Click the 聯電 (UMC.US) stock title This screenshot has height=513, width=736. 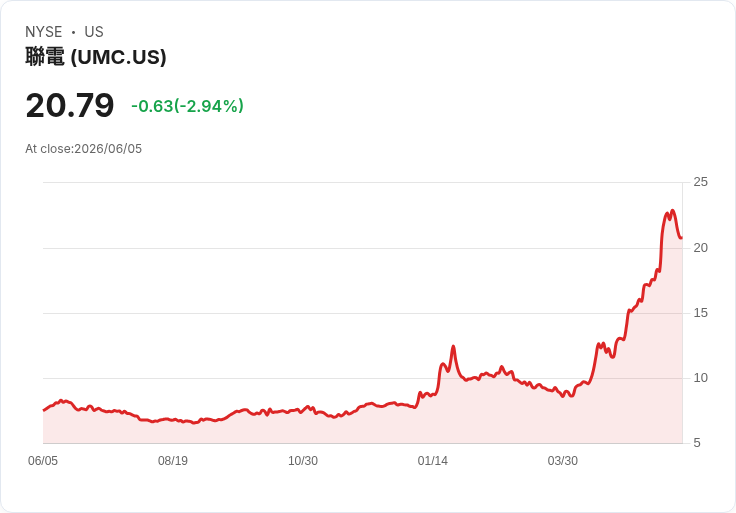pos(96,57)
